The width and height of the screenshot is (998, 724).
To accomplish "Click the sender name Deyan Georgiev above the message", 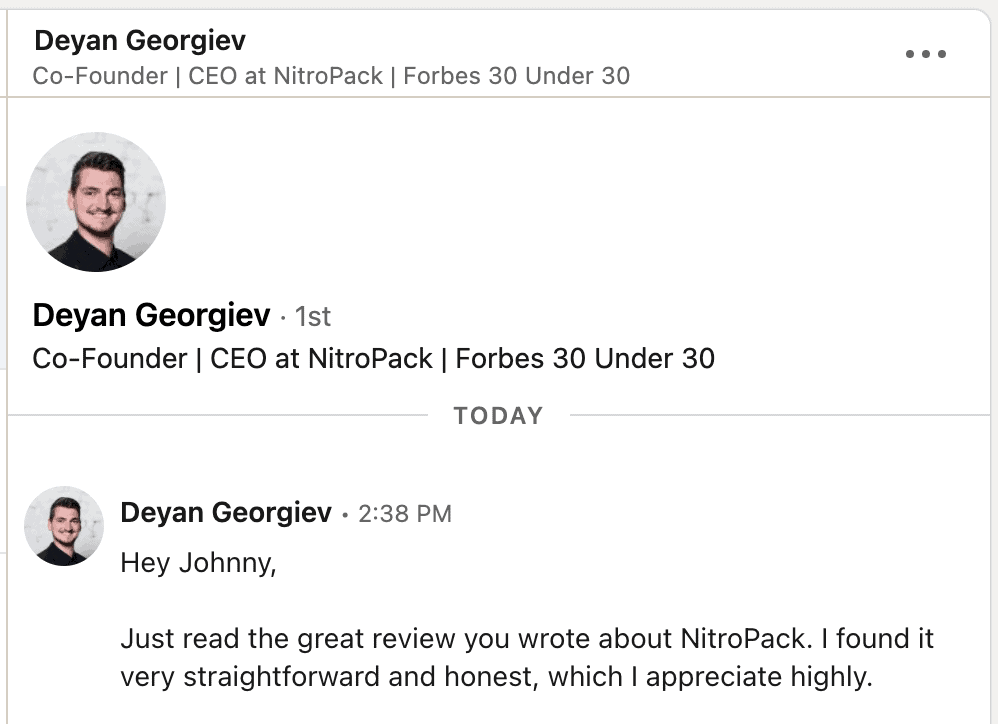I will point(226,513).
